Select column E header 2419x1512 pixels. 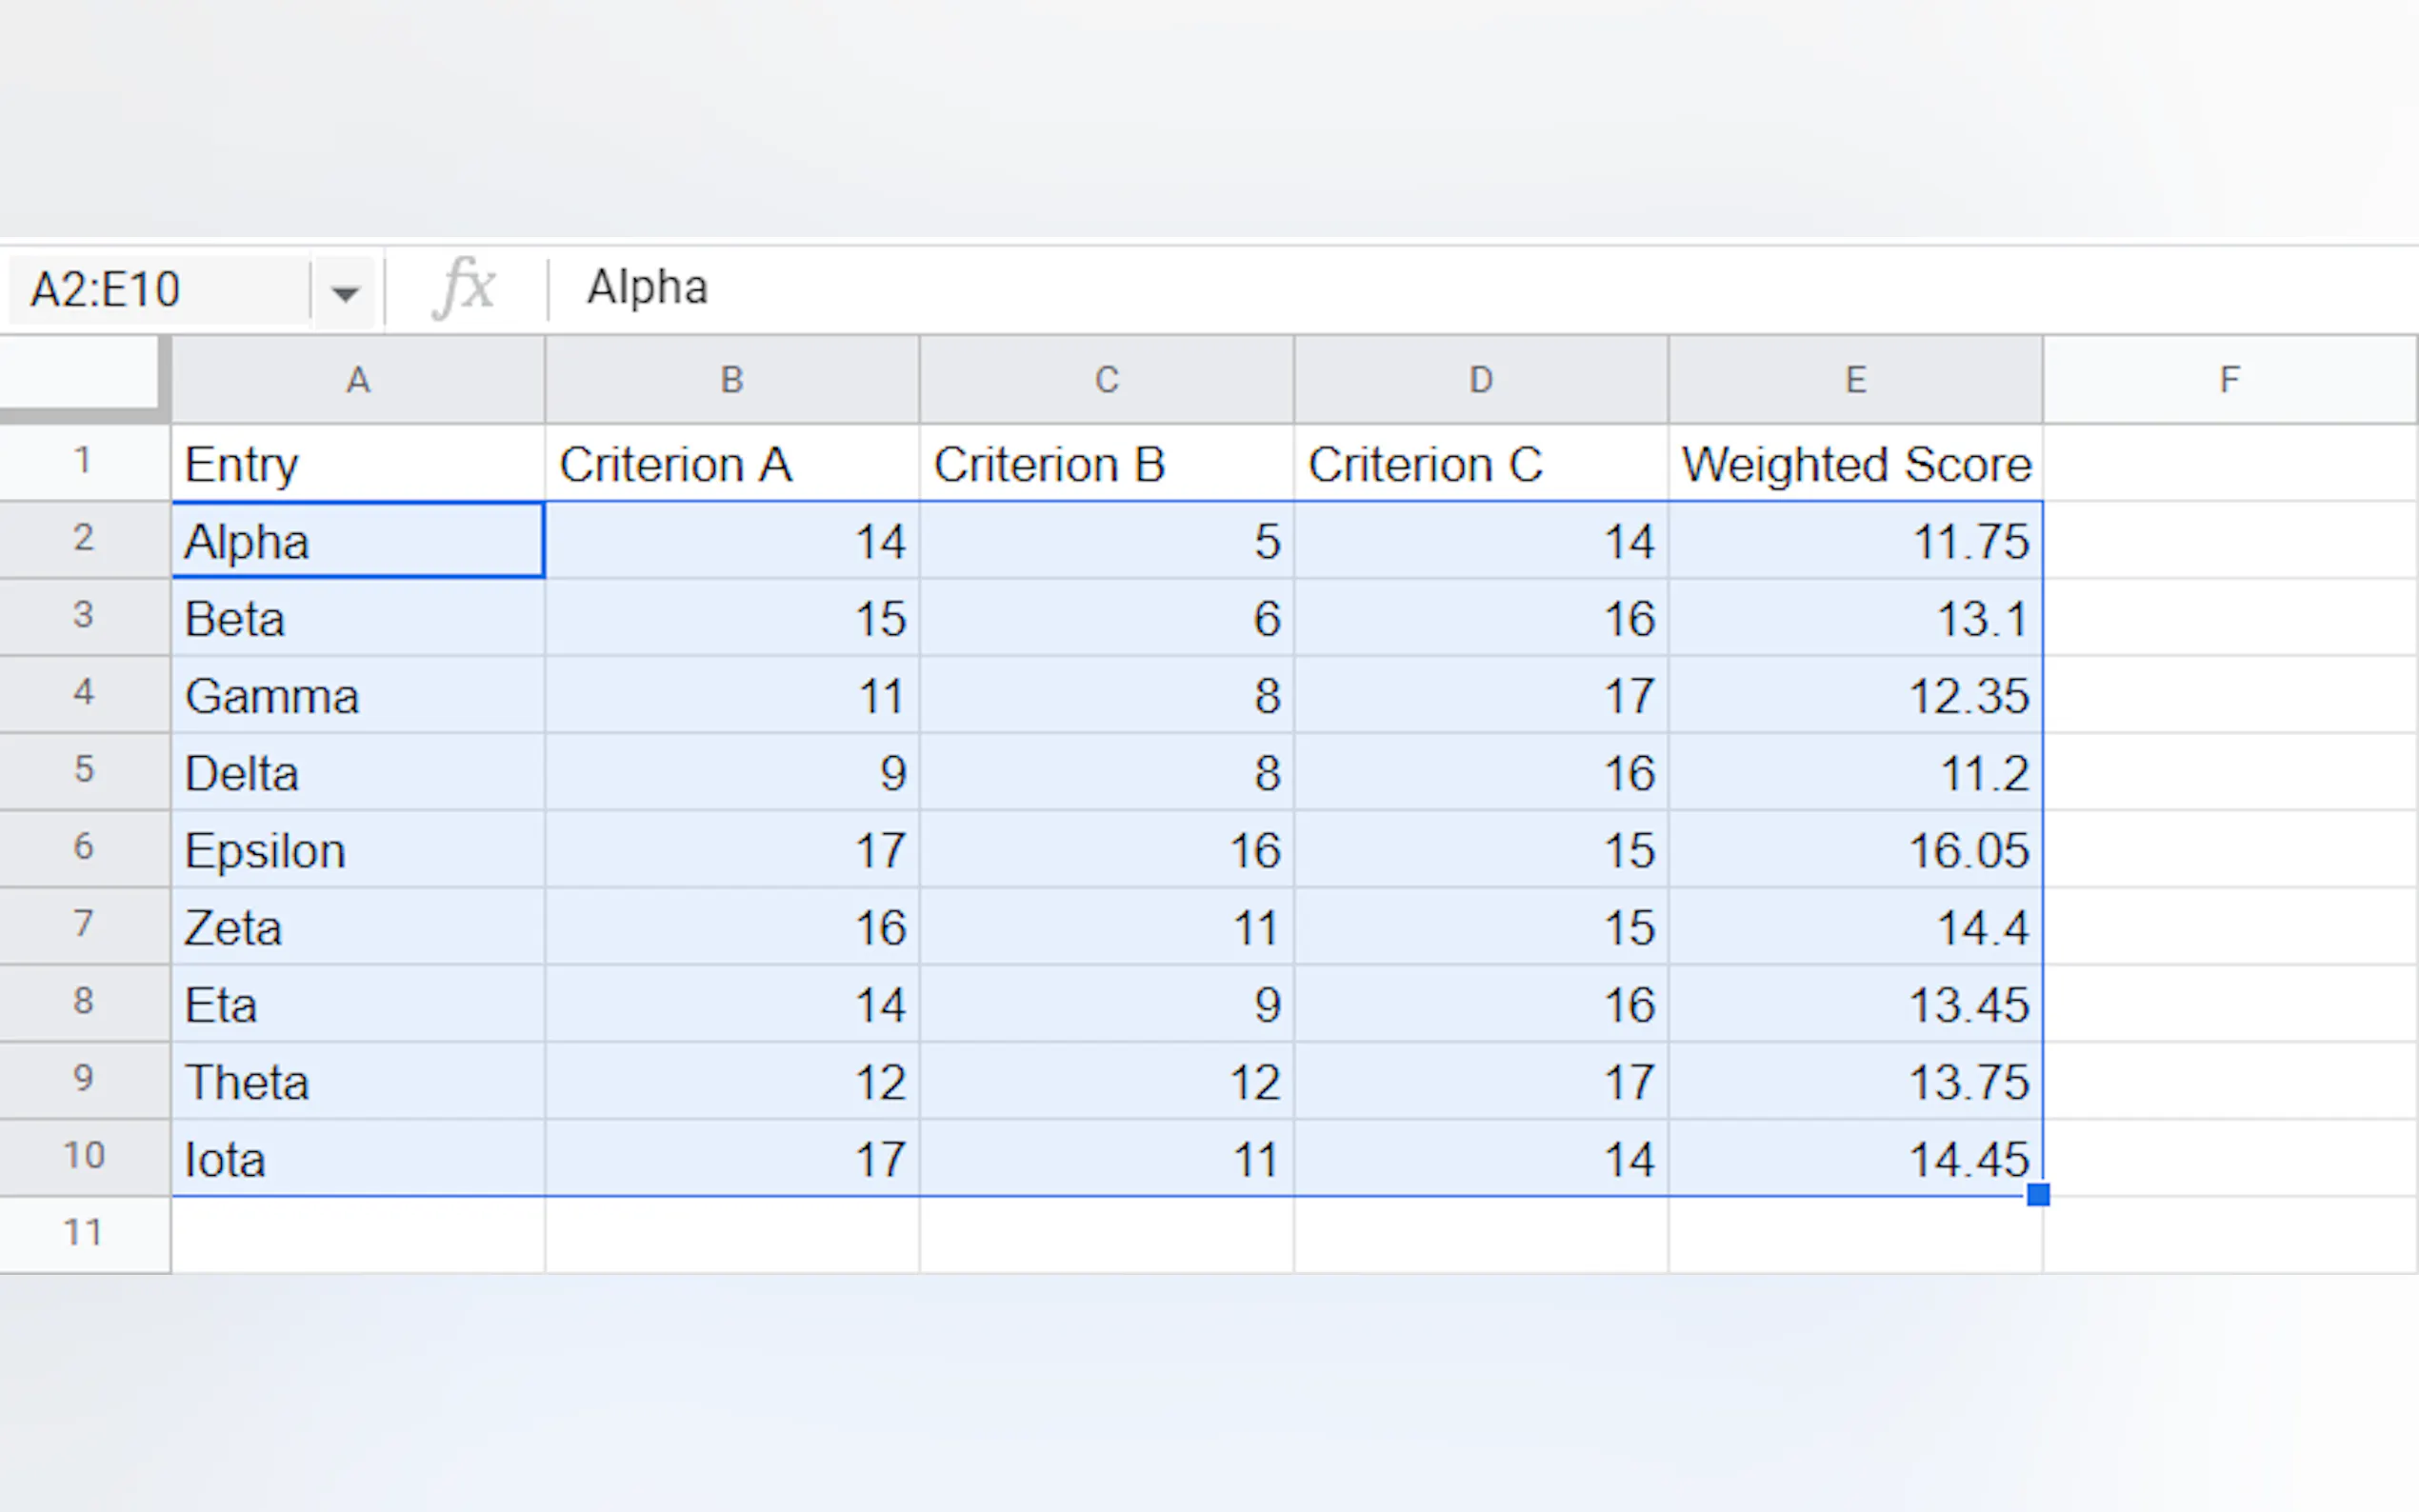1855,380
